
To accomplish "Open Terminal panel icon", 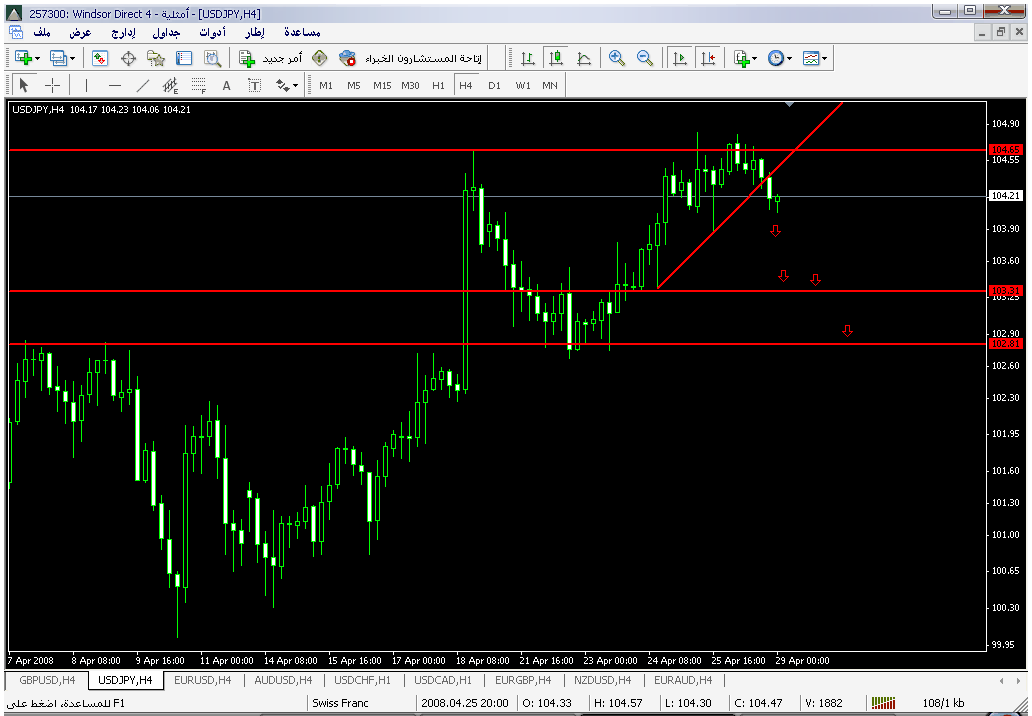I will [x=184, y=59].
